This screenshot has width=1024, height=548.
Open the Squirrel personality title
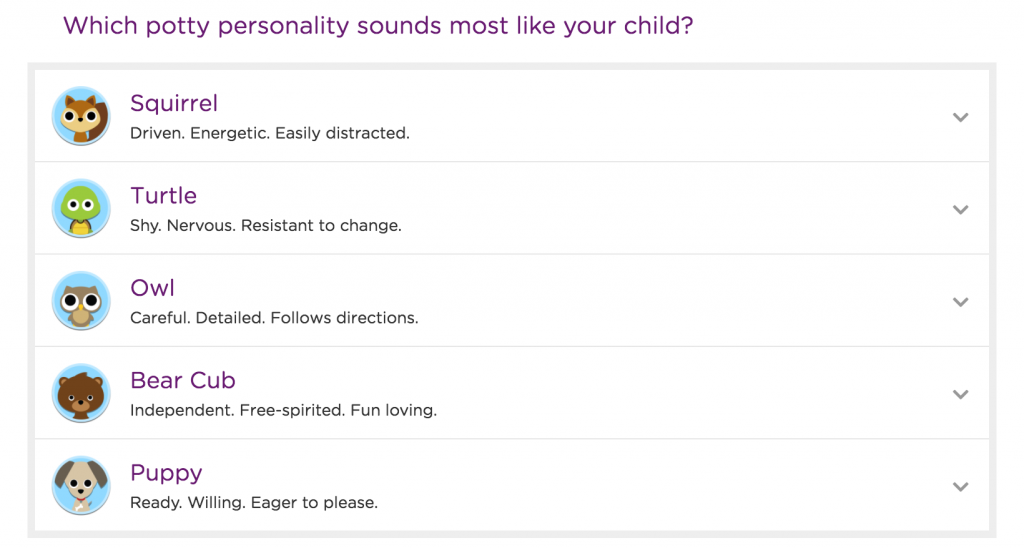(x=174, y=103)
